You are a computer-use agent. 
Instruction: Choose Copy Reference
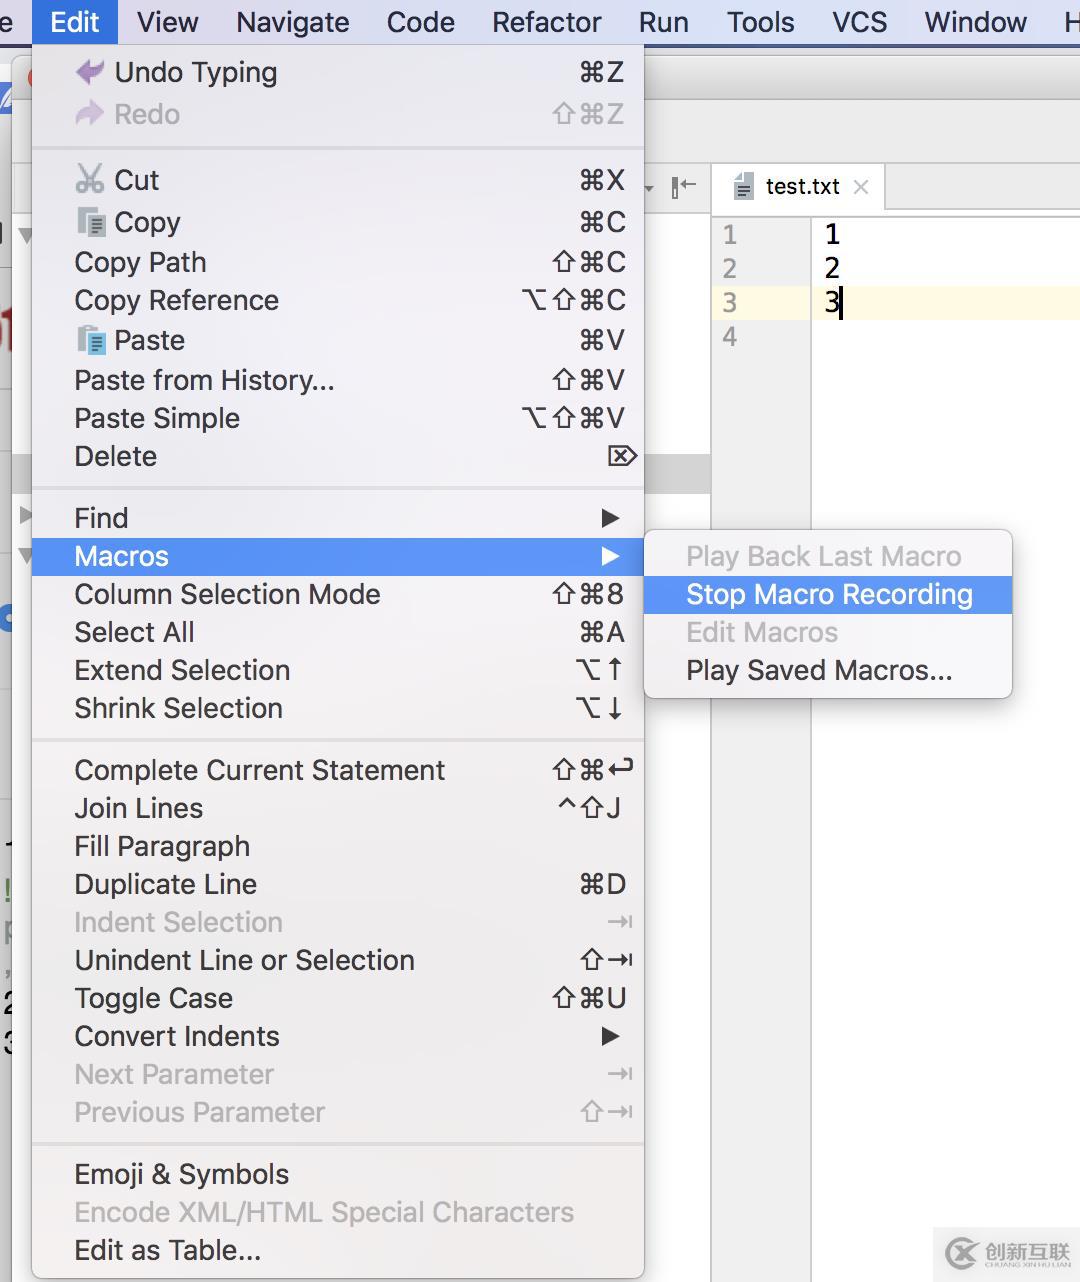click(x=338, y=300)
